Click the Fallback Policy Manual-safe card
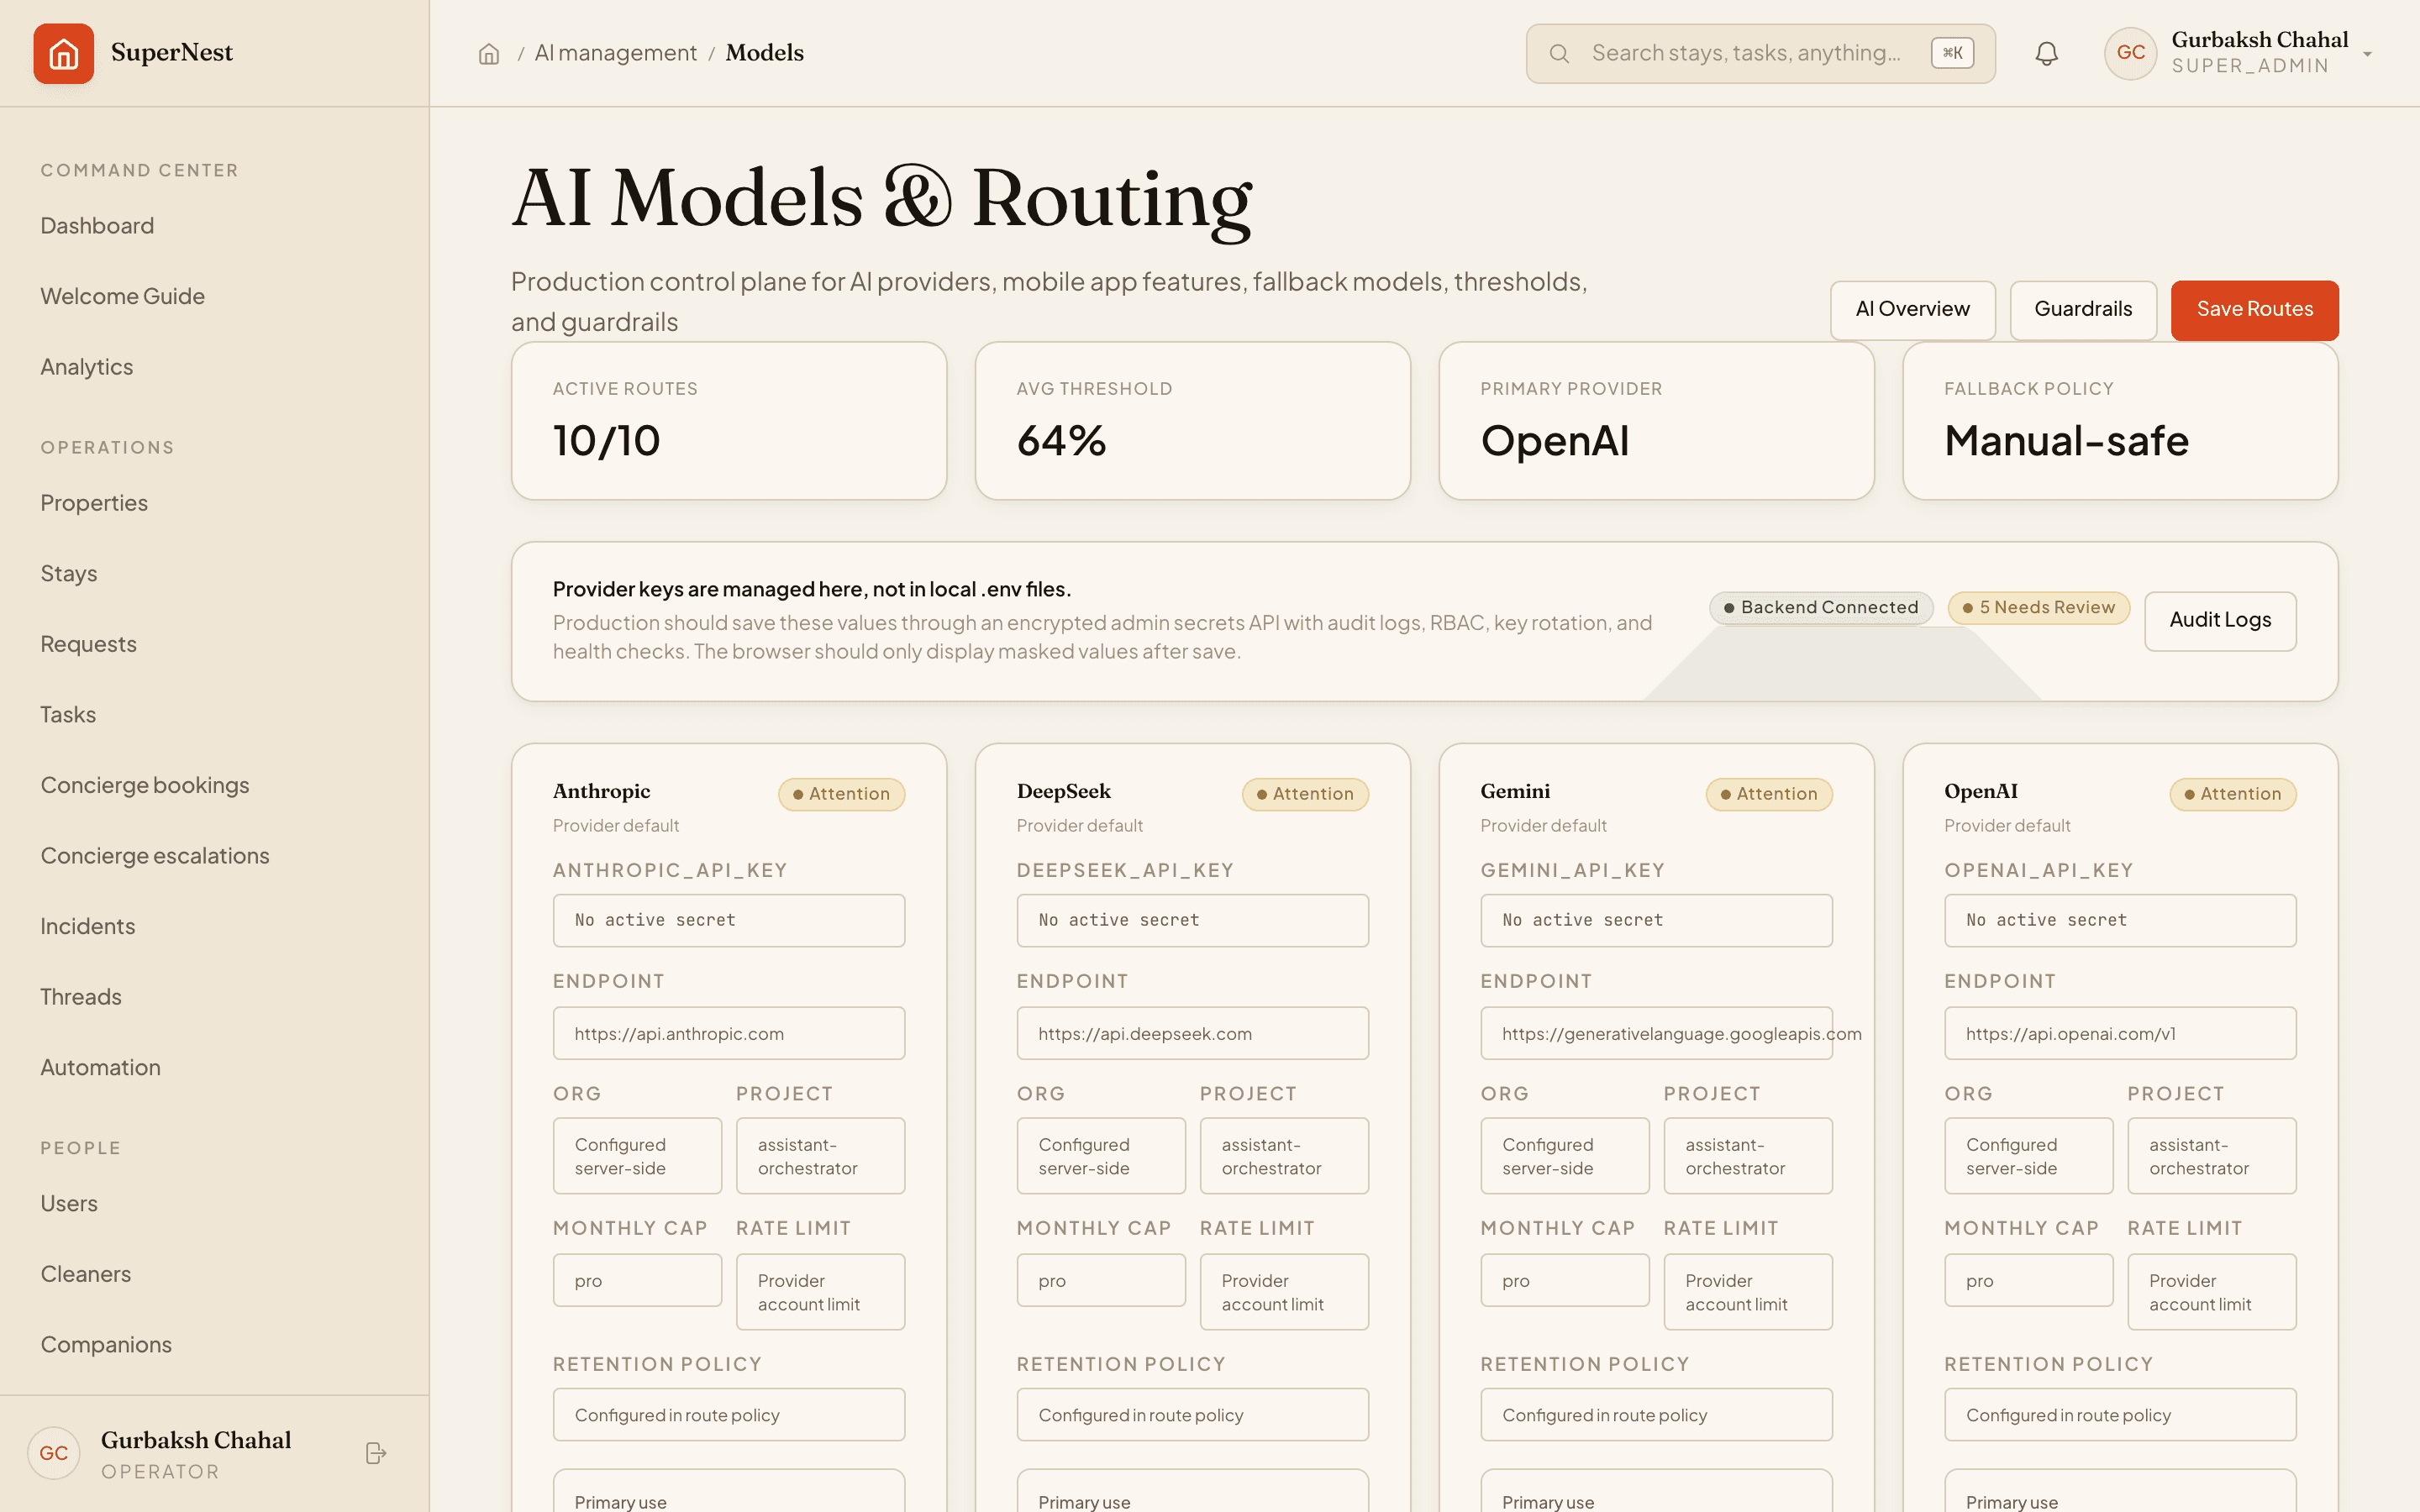The image size is (2420, 1512). click(2120, 421)
